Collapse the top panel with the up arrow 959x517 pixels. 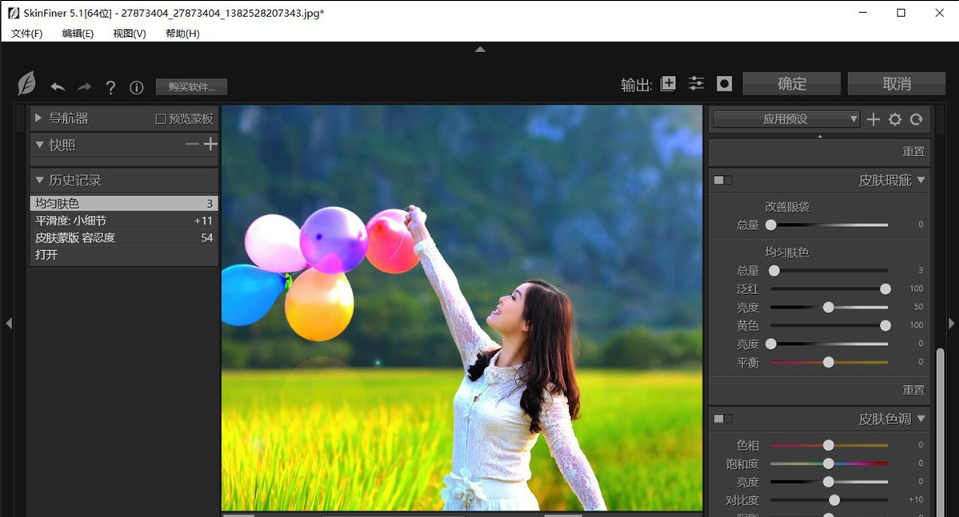(480, 49)
